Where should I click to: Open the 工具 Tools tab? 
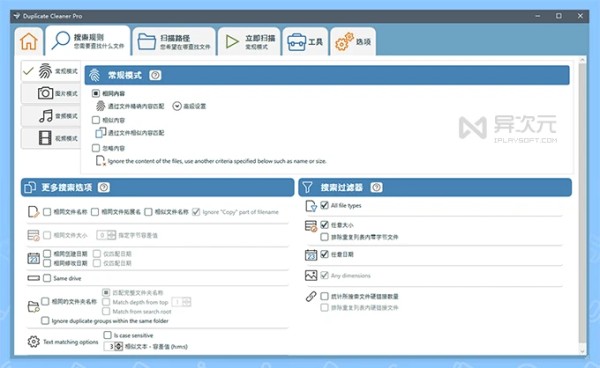305,41
